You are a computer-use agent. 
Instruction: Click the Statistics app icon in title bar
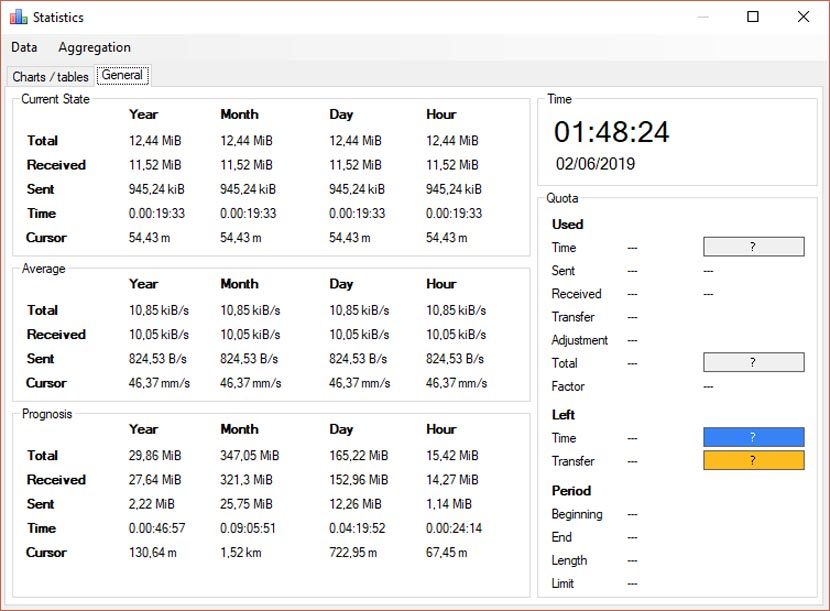tap(19, 17)
